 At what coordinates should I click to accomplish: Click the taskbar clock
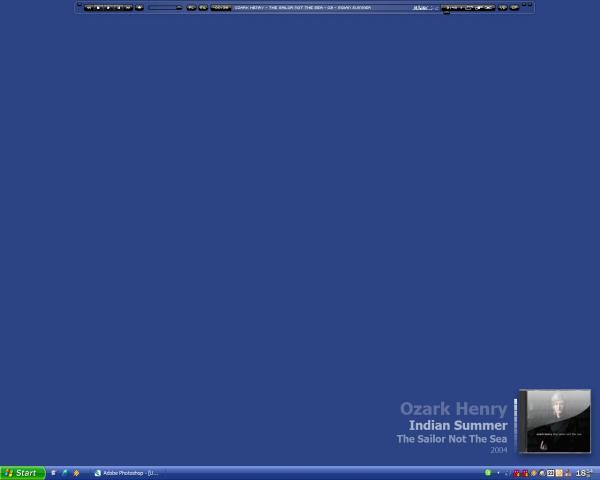pyautogui.click(x=584, y=473)
